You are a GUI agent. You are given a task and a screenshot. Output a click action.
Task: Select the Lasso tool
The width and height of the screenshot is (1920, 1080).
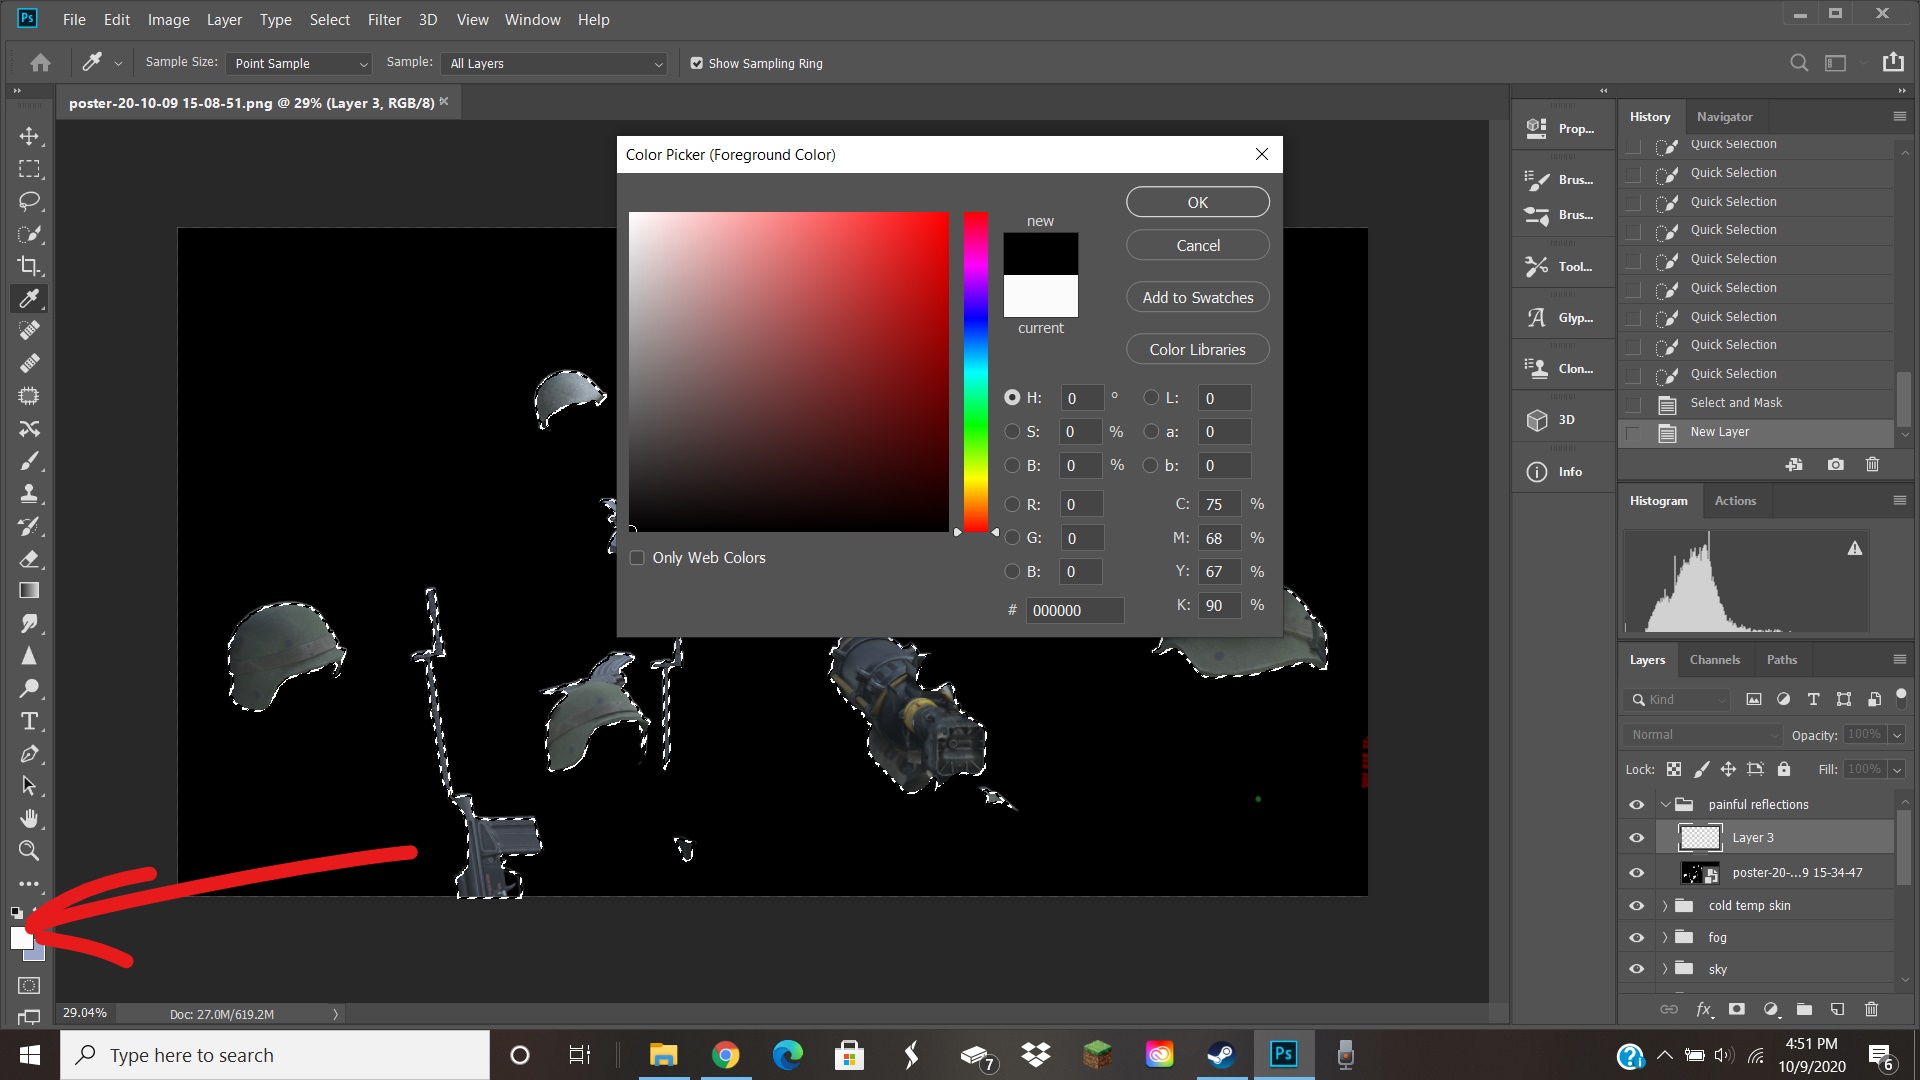click(29, 201)
